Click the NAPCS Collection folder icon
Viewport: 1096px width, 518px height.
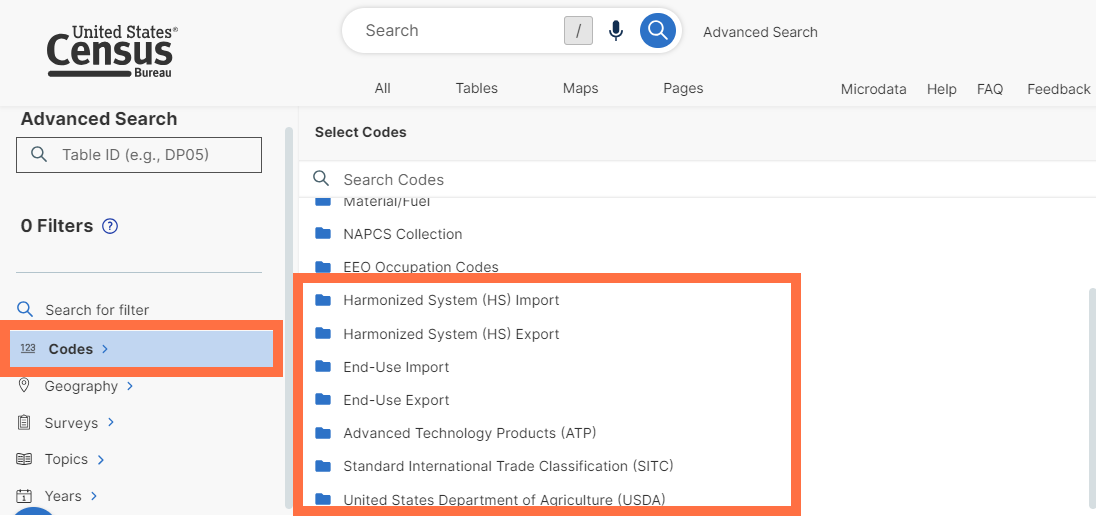322,233
